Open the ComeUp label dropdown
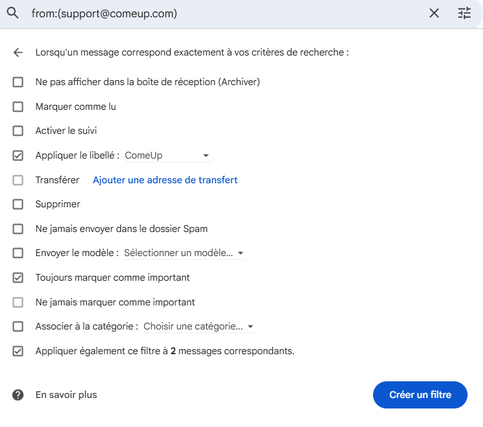 click(168, 156)
